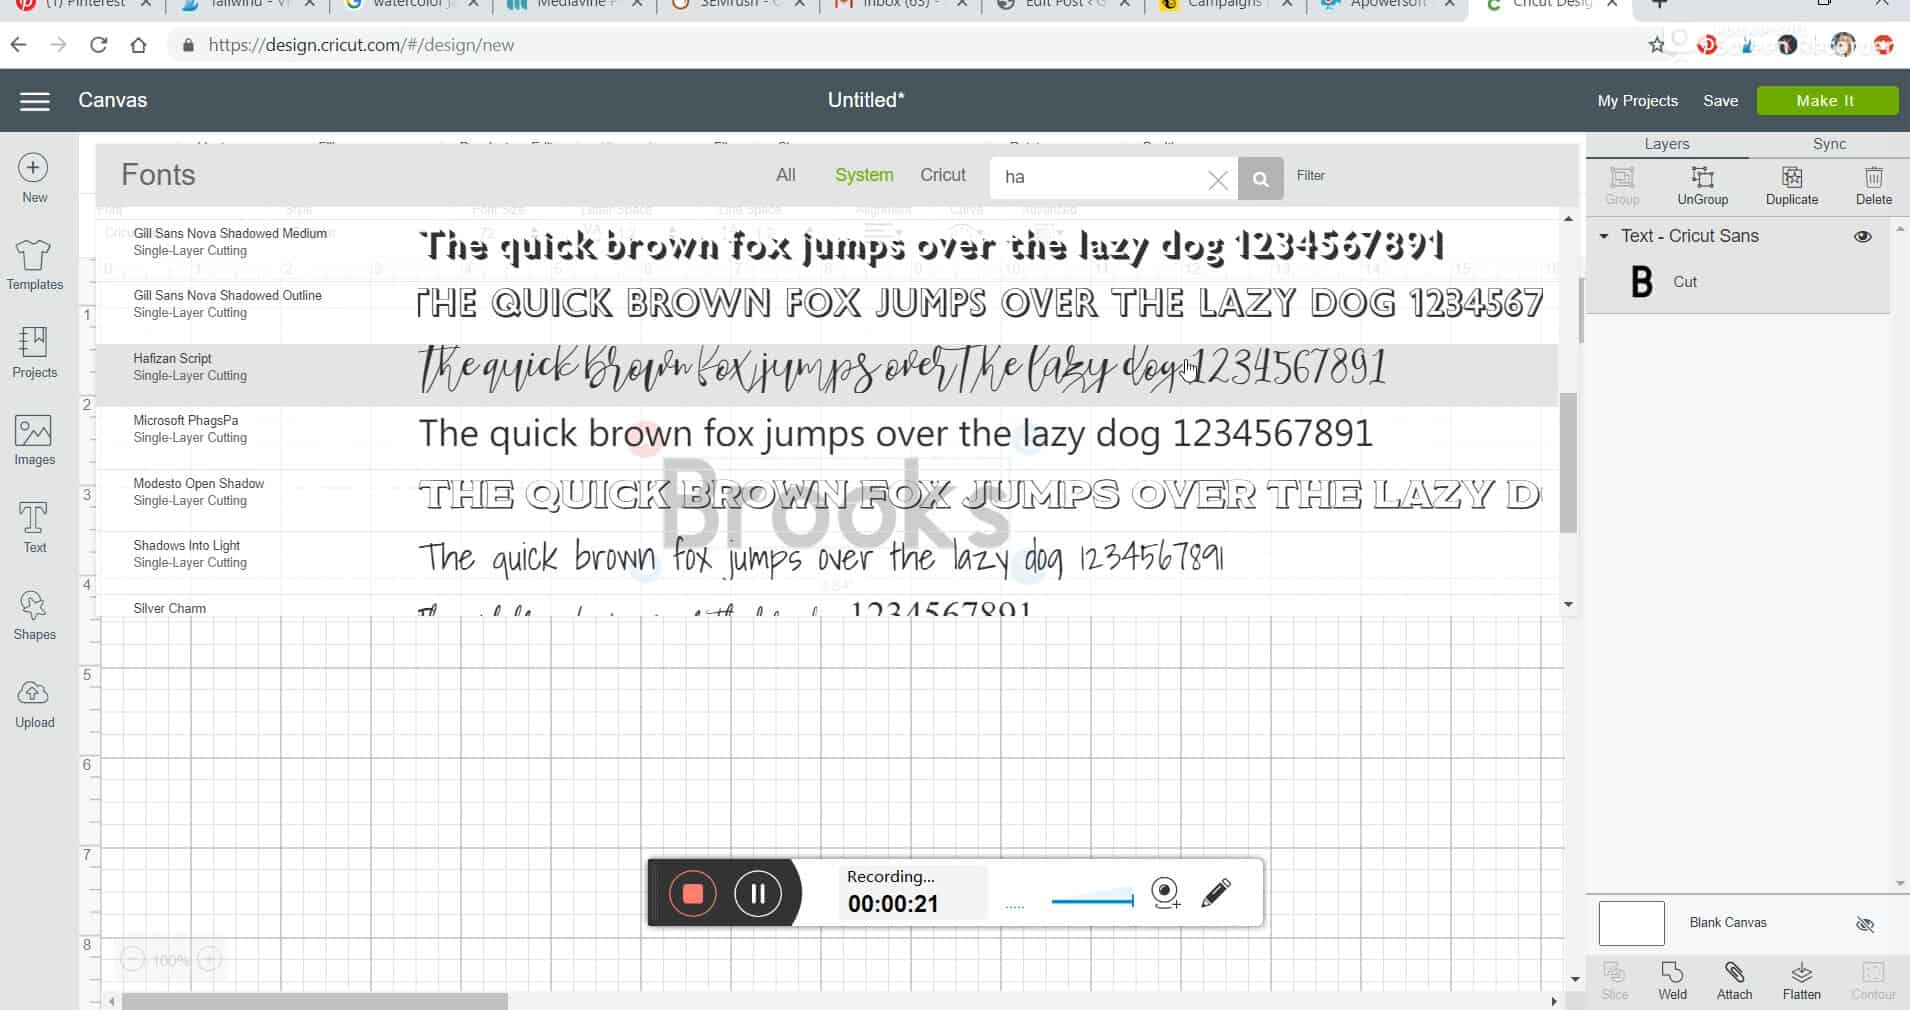Click the pencil annotate icon on recorder

1216,892
